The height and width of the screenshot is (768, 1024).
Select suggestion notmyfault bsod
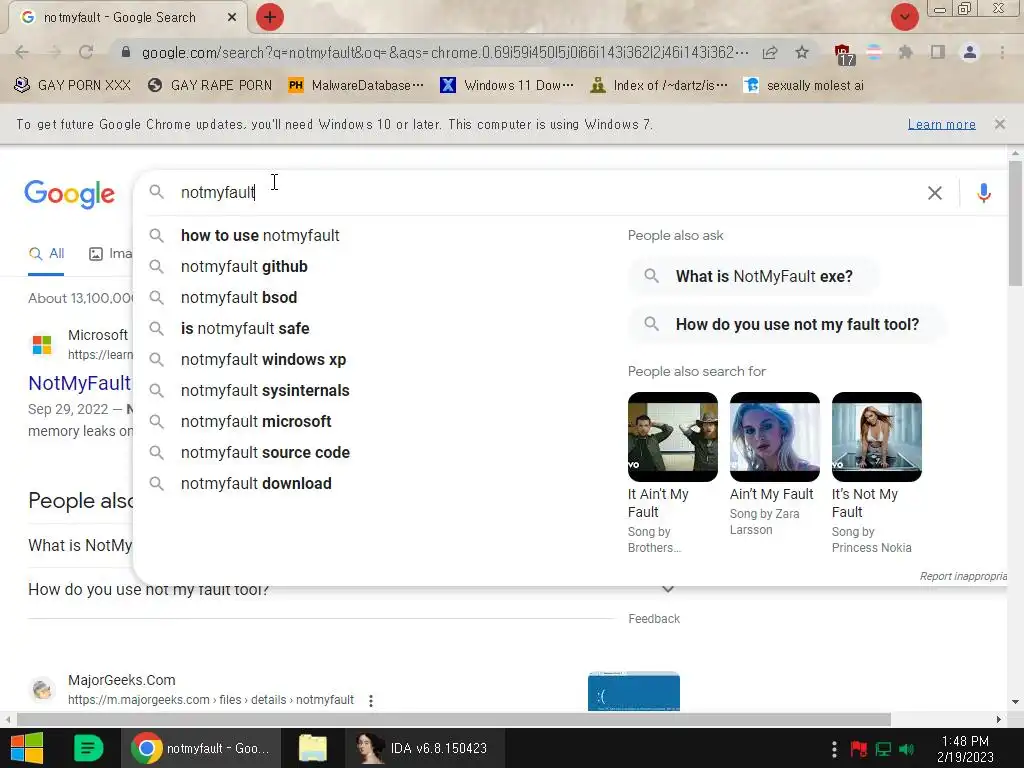pyautogui.click(x=239, y=297)
